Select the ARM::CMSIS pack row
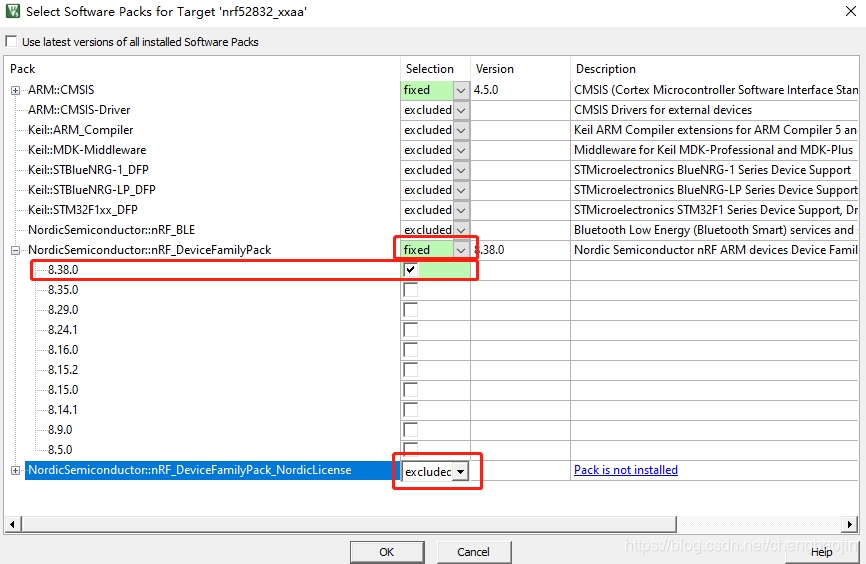This screenshot has width=866, height=564. point(61,89)
